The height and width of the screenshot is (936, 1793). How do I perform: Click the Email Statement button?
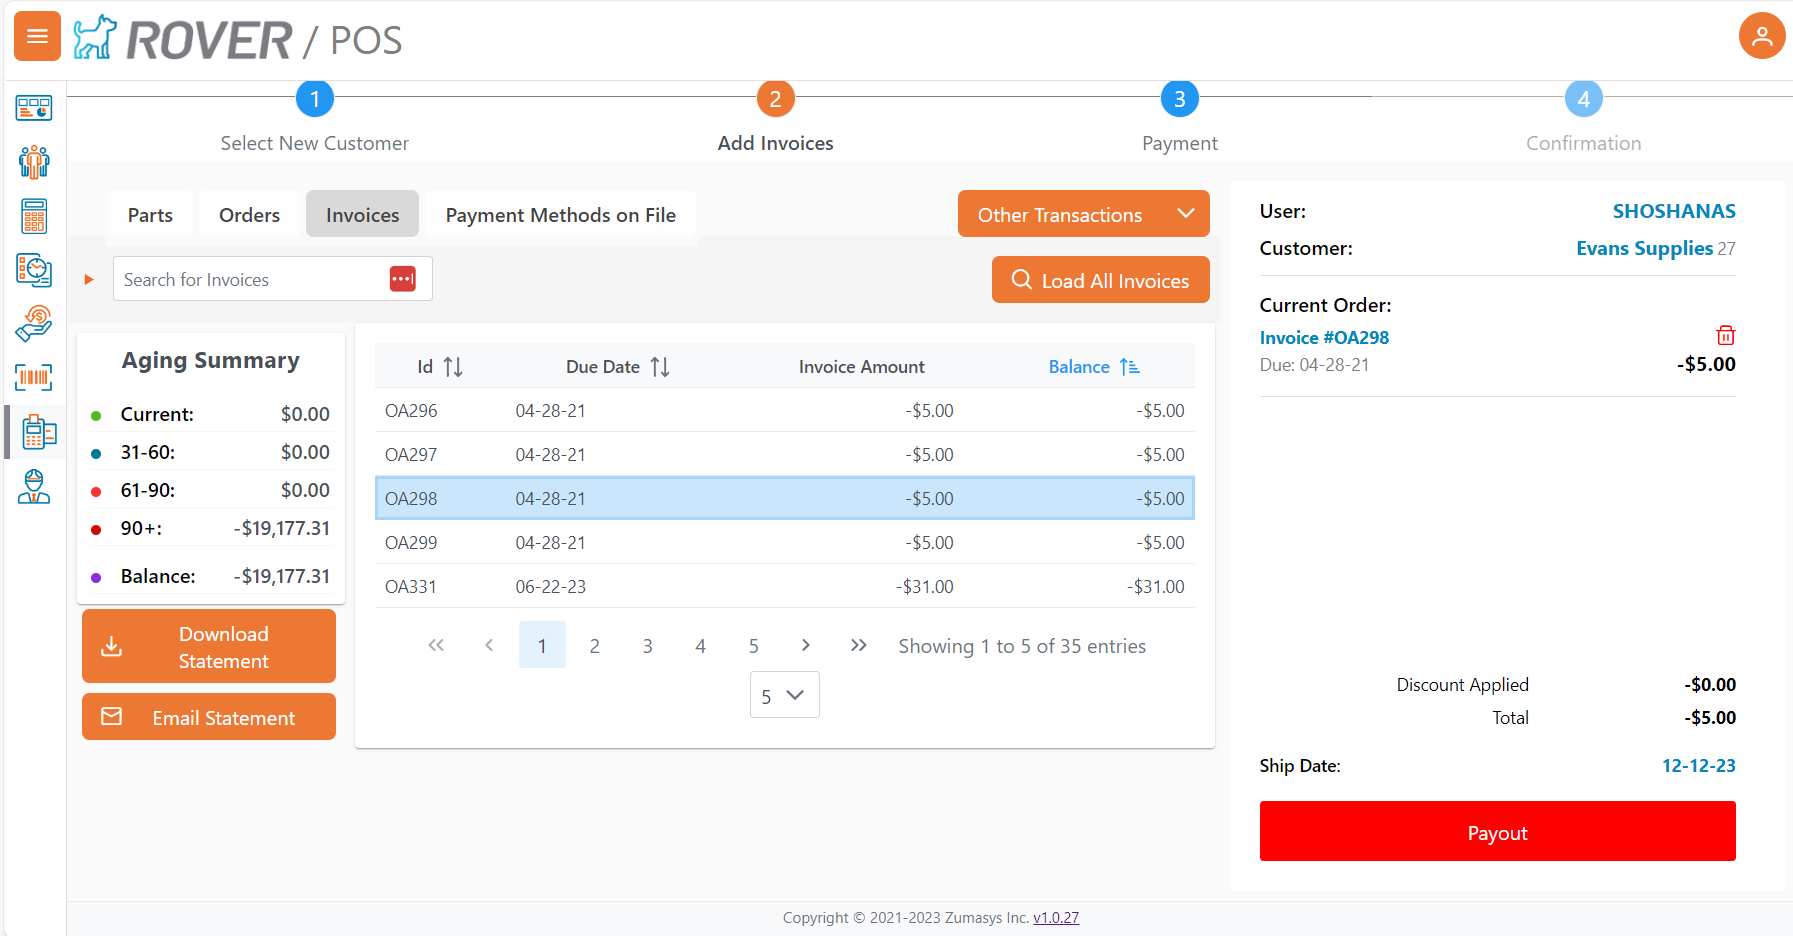[208, 717]
